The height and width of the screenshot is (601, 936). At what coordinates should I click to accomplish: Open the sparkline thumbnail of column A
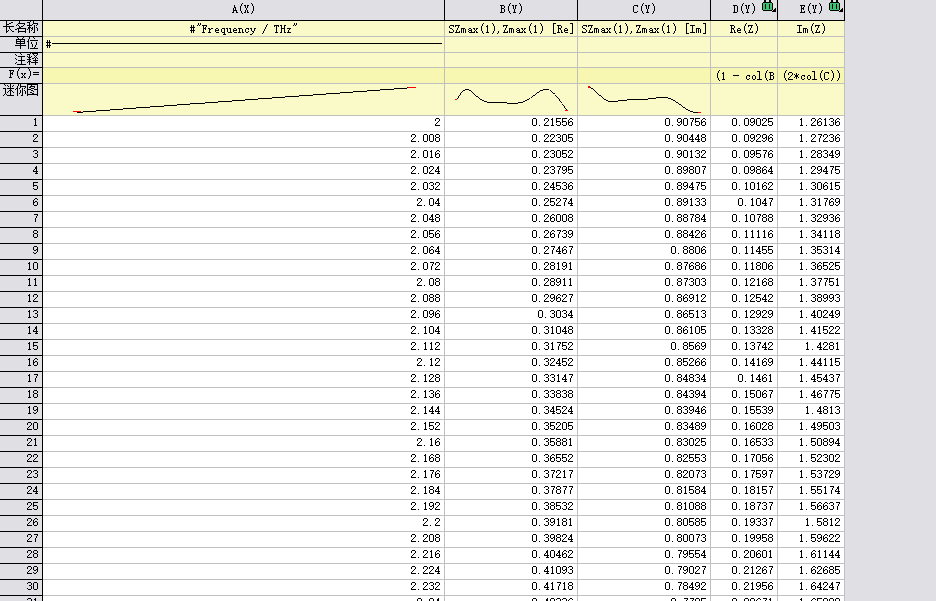(x=244, y=99)
